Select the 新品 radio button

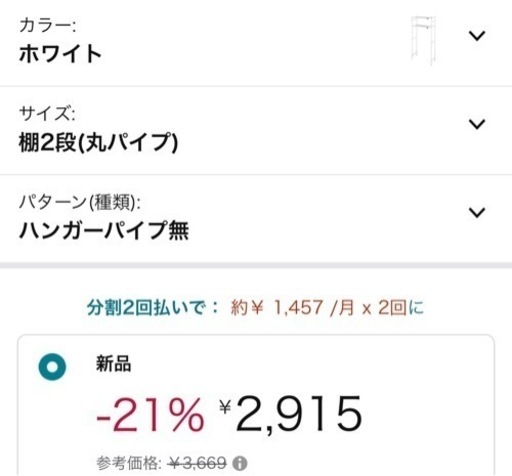[x=52, y=367]
